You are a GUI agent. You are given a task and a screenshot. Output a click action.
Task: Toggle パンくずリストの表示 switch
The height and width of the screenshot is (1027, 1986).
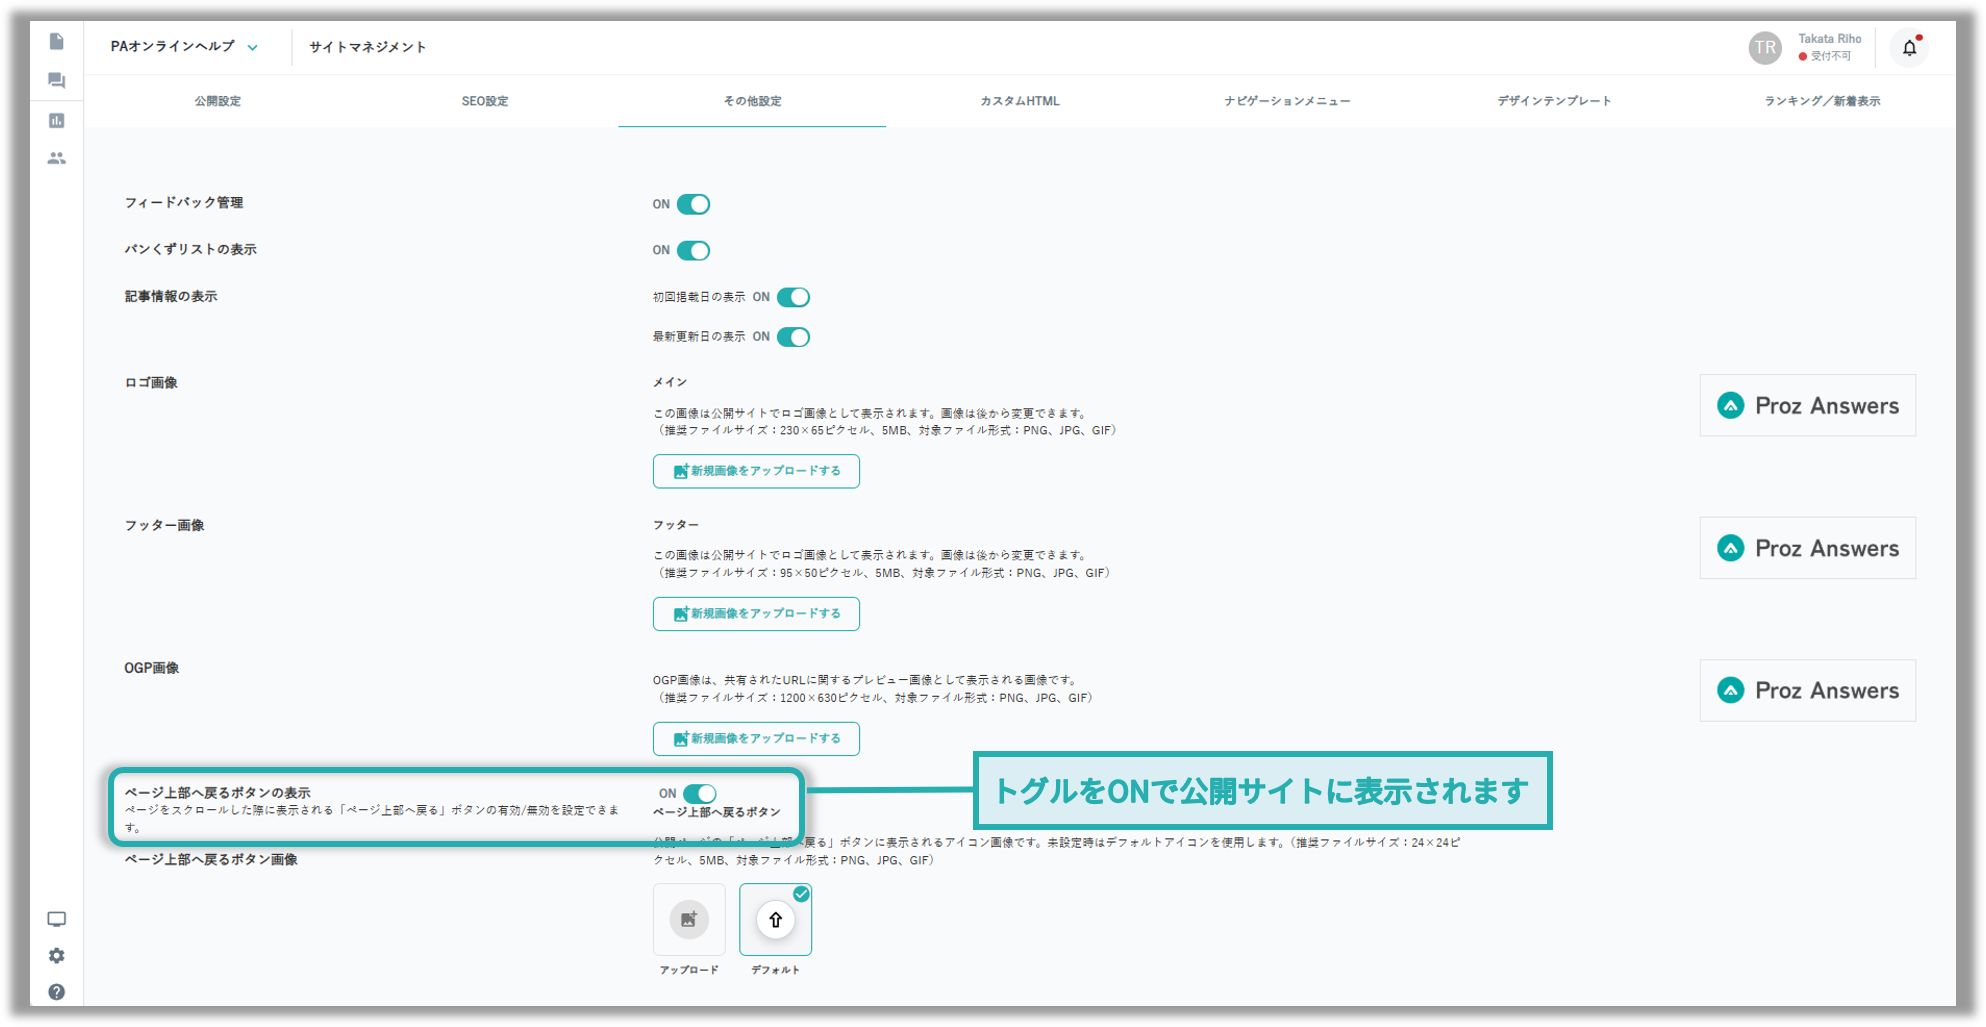coord(693,250)
